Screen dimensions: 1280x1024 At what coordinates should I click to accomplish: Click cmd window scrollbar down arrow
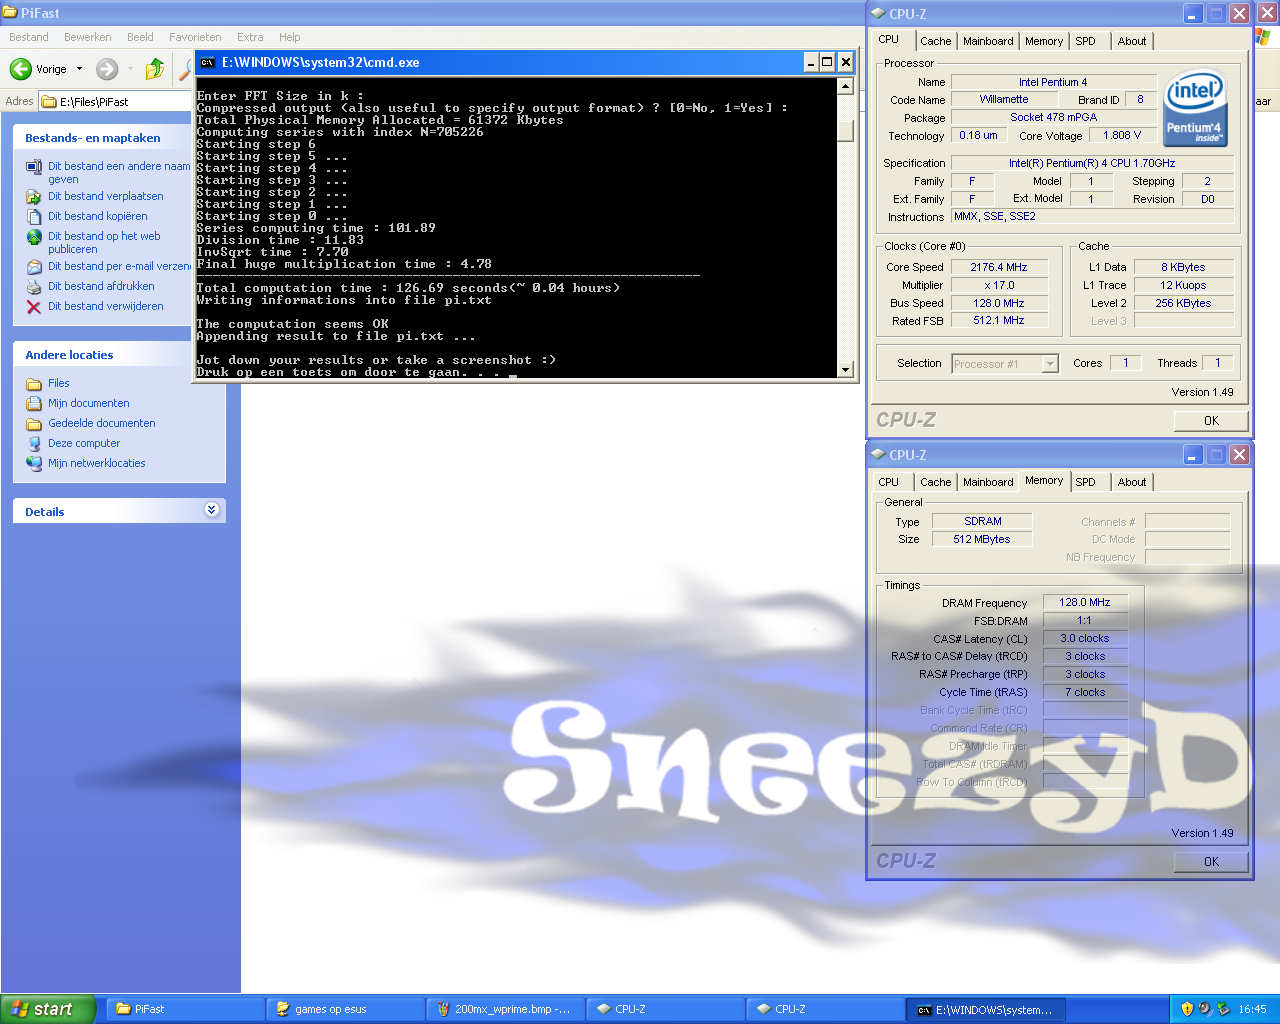click(845, 370)
